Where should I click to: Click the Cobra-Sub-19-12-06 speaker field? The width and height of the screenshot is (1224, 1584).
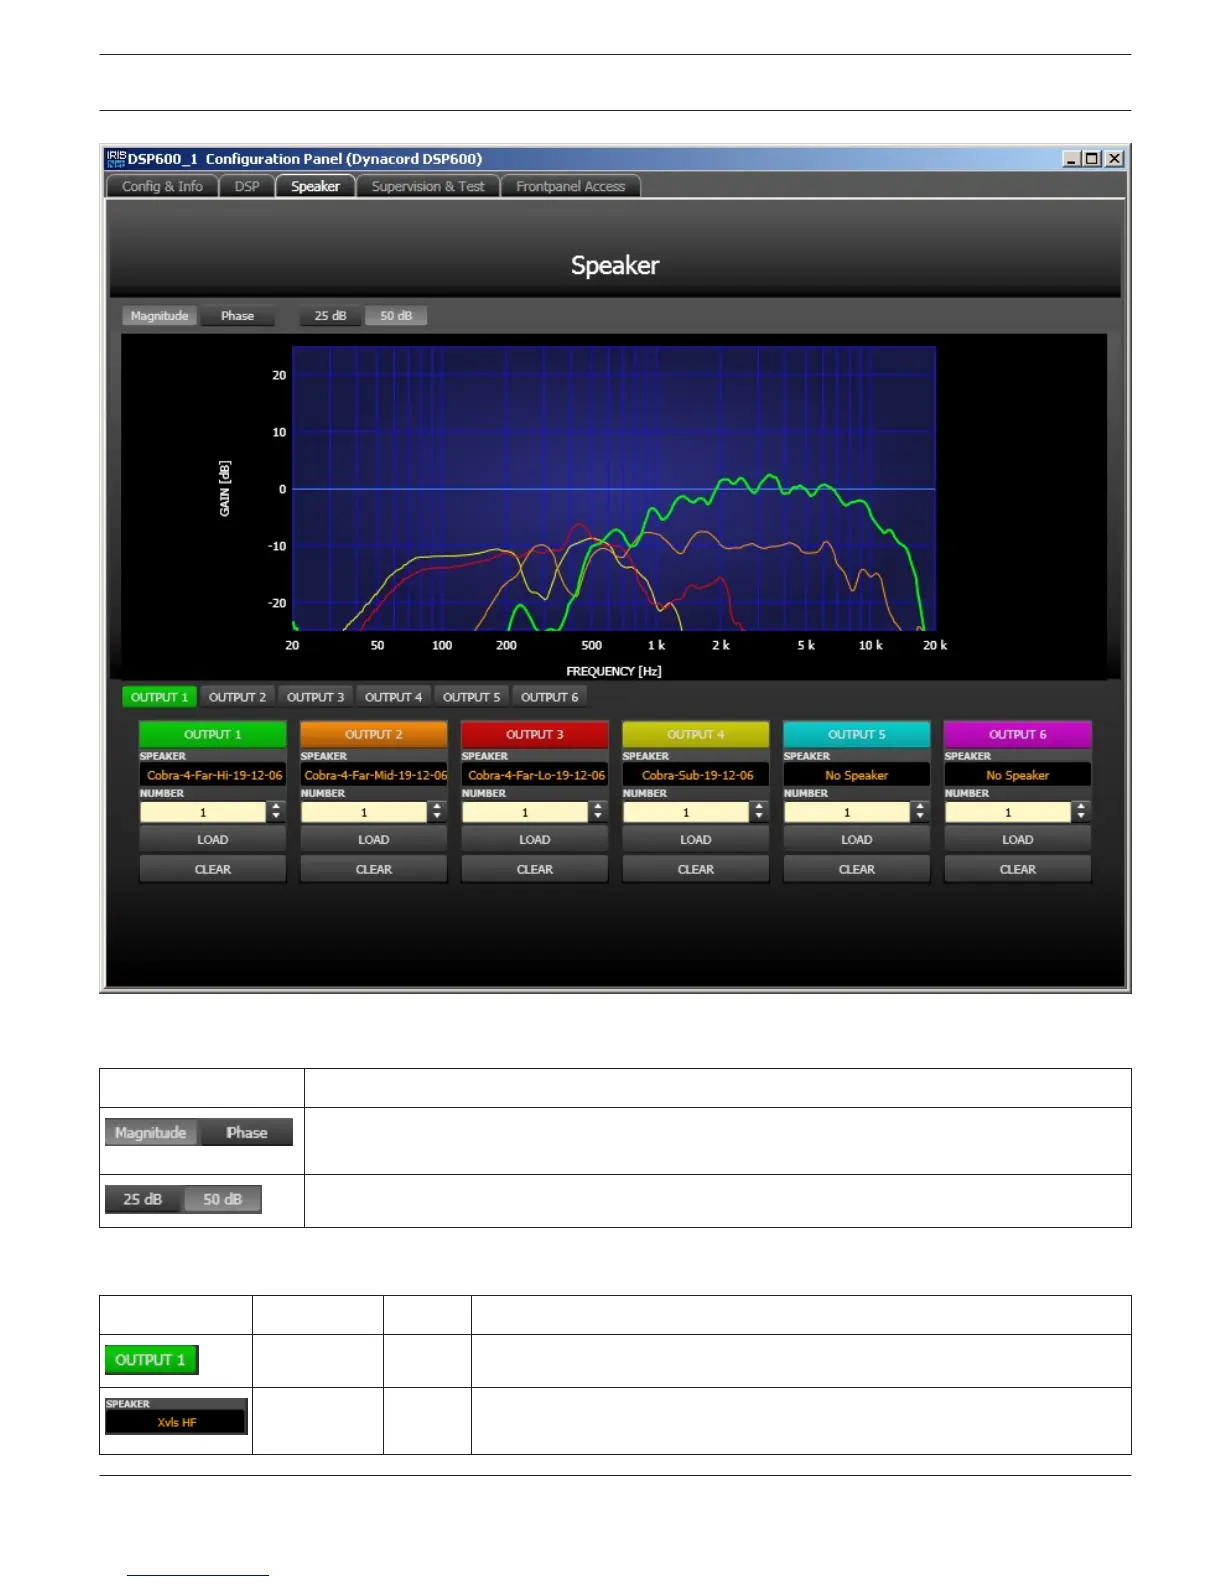click(696, 775)
